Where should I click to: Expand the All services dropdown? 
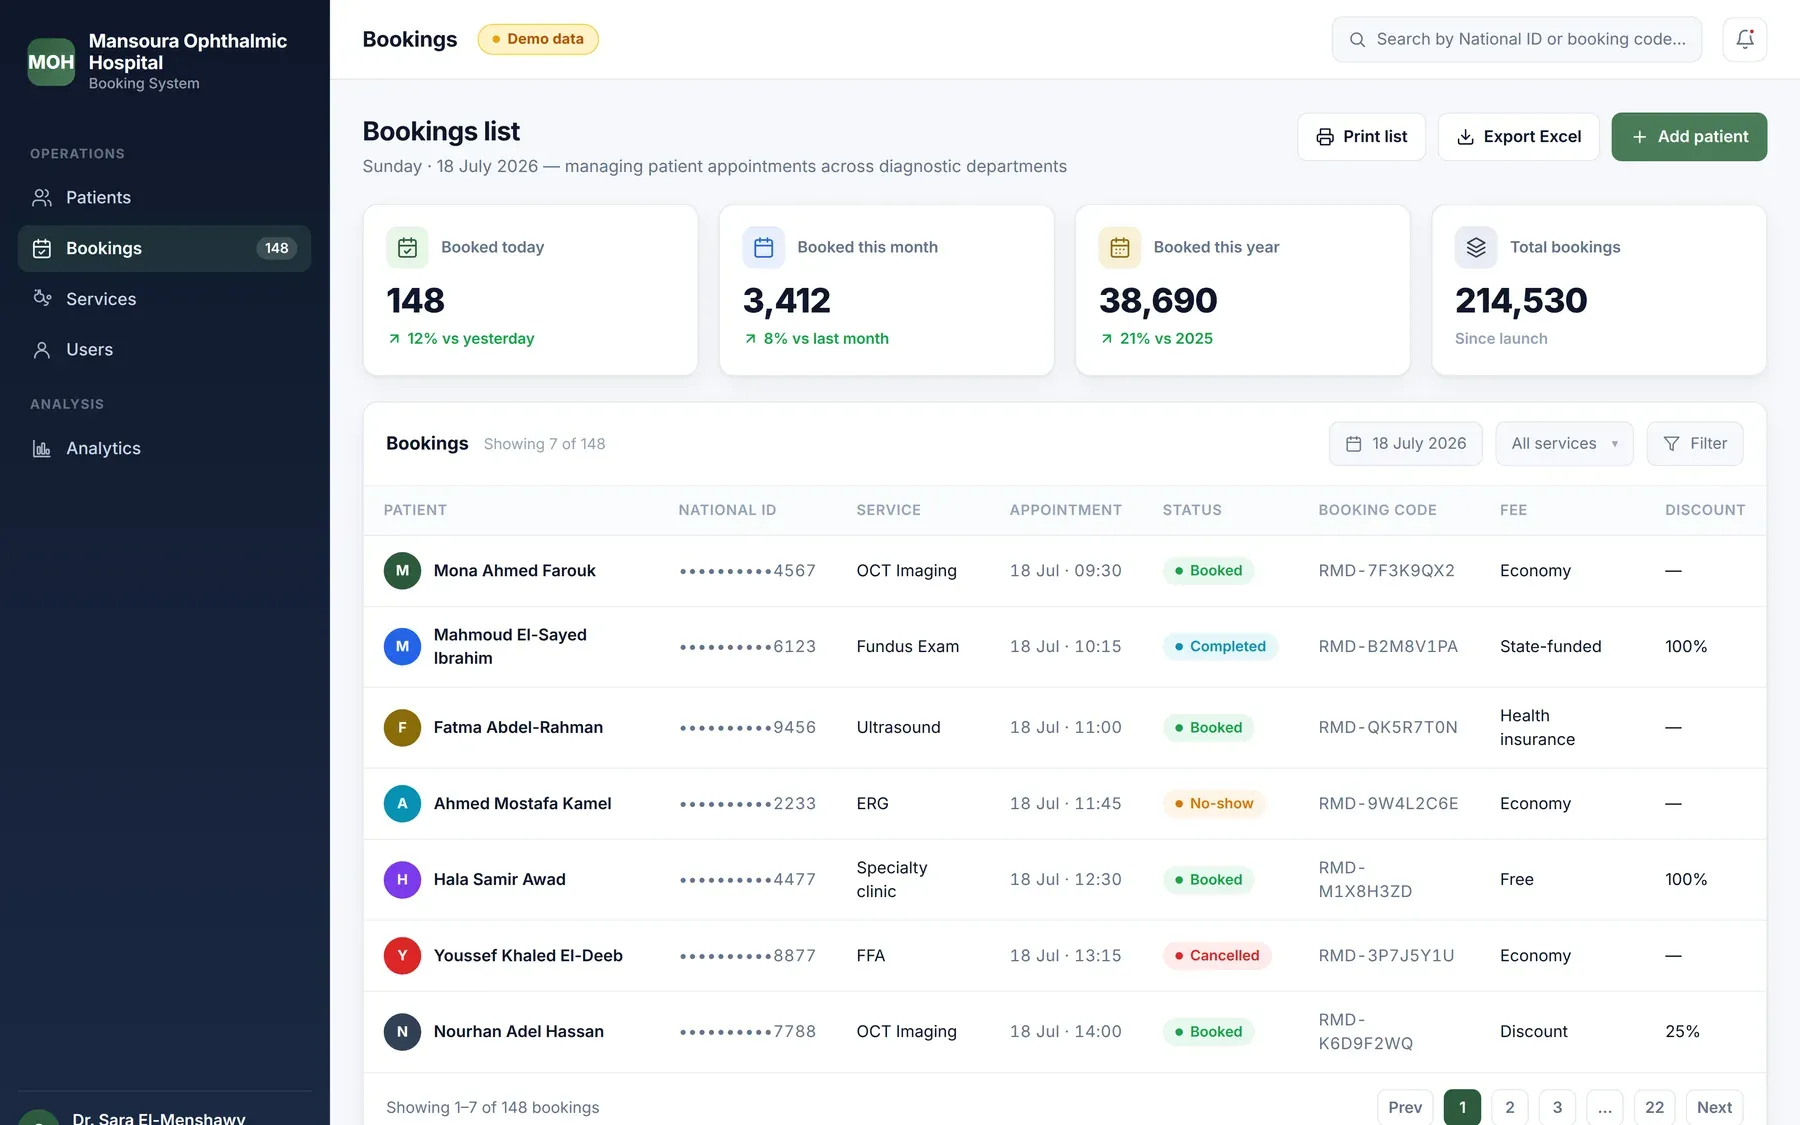click(1564, 443)
